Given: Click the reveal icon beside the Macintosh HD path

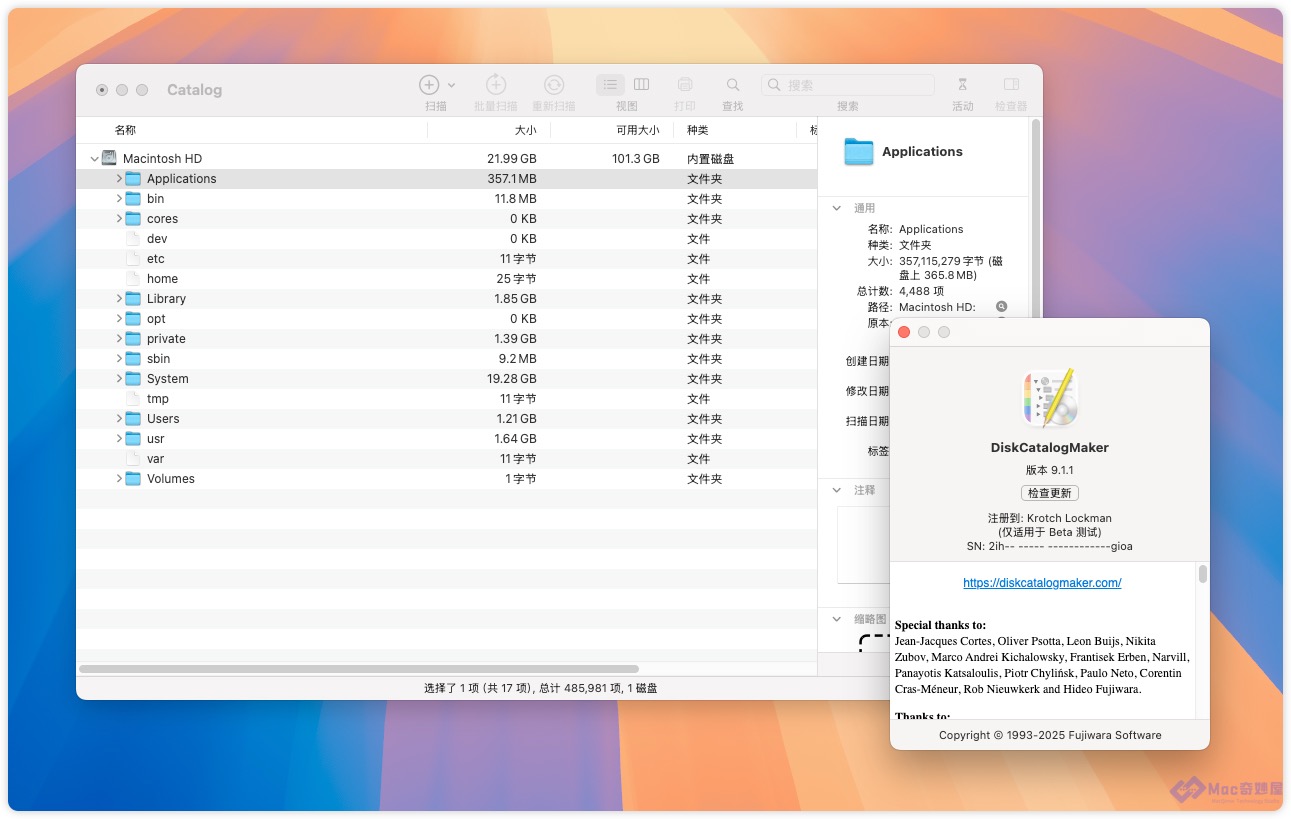Looking at the screenshot, I should coord(1001,307).
